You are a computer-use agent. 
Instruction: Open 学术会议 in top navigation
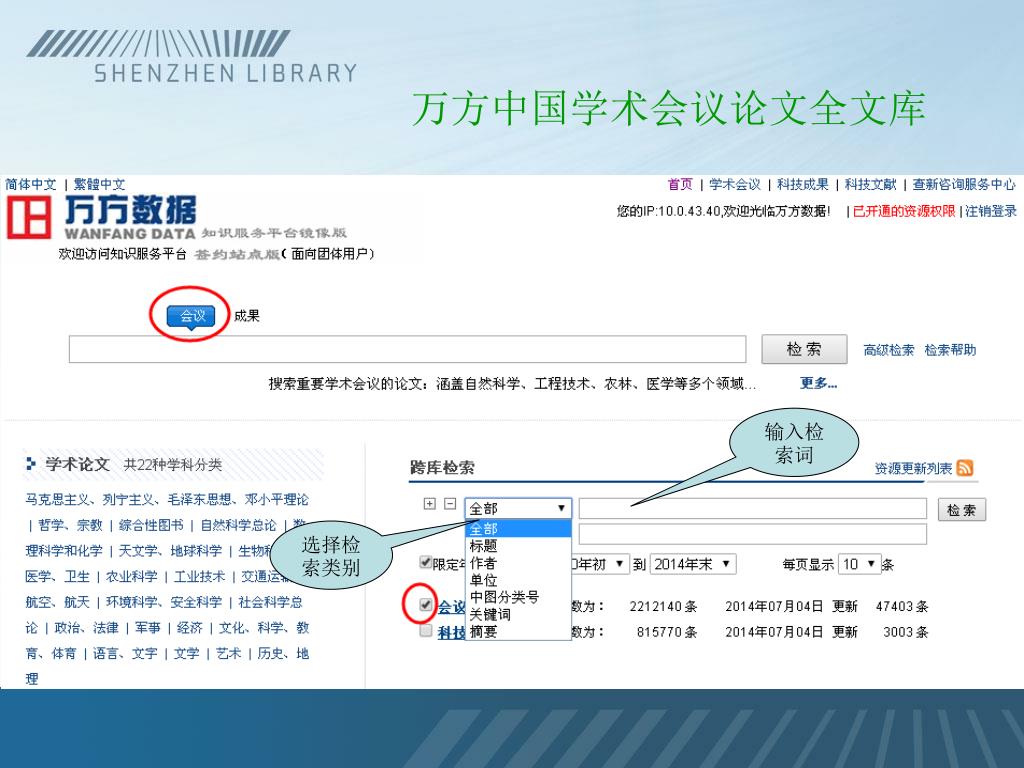[x=735, y=185]
